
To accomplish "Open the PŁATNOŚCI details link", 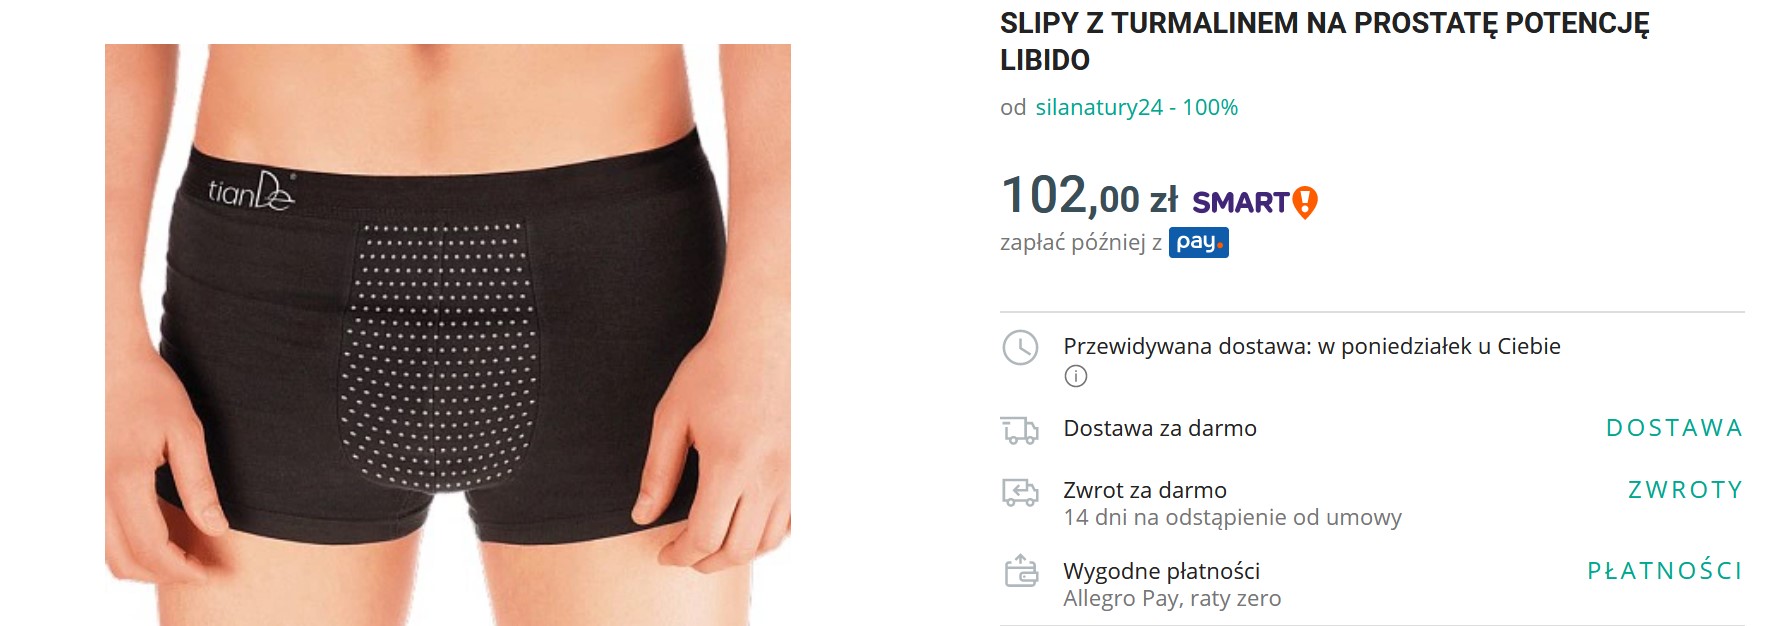I will coord(1665,571).
